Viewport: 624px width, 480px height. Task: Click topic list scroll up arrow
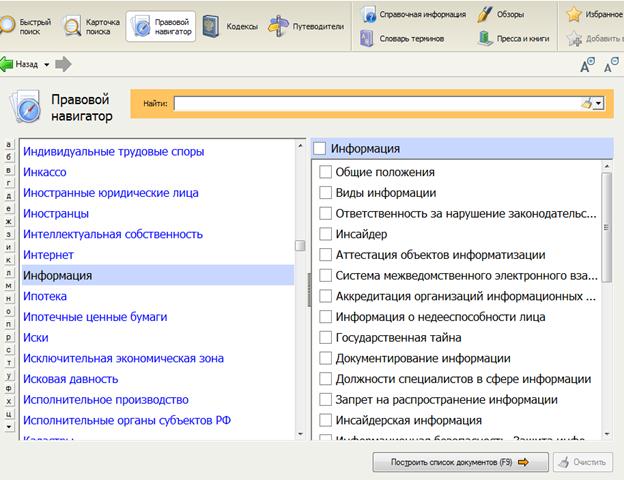tap(300, 146)
